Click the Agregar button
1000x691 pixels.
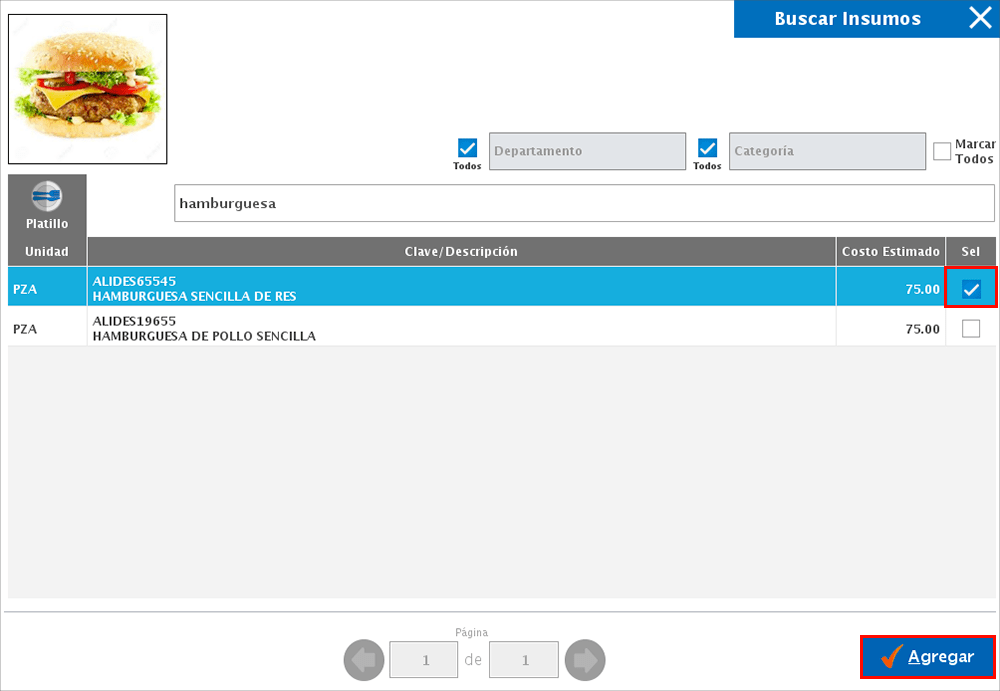coord(927,657)
